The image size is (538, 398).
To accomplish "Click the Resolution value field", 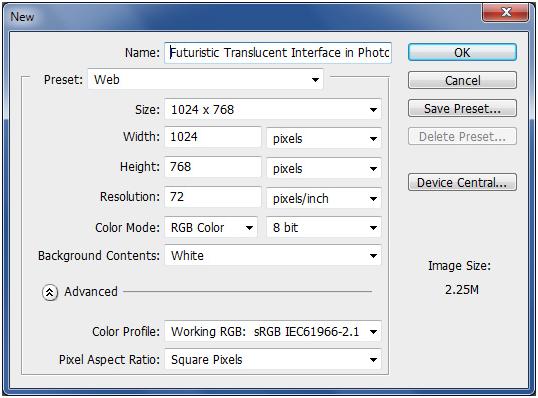I will click(213, 197).
